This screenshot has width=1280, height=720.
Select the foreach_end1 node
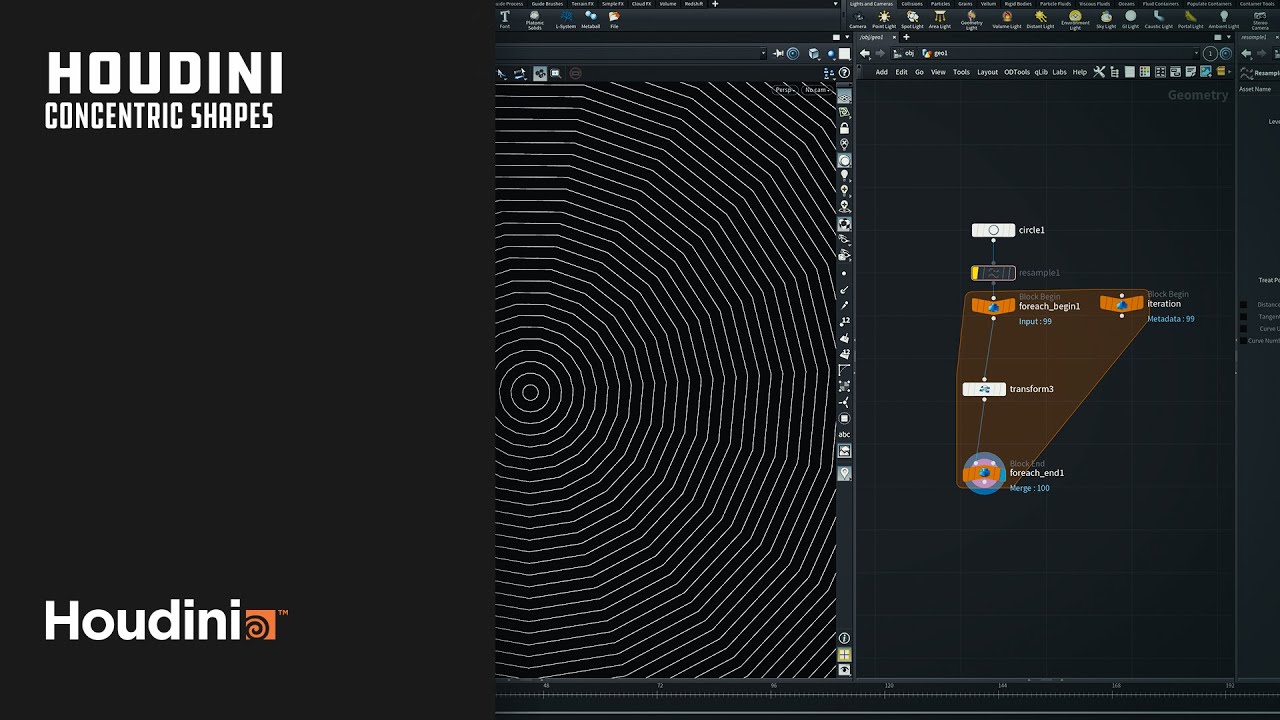coord(984,473)
